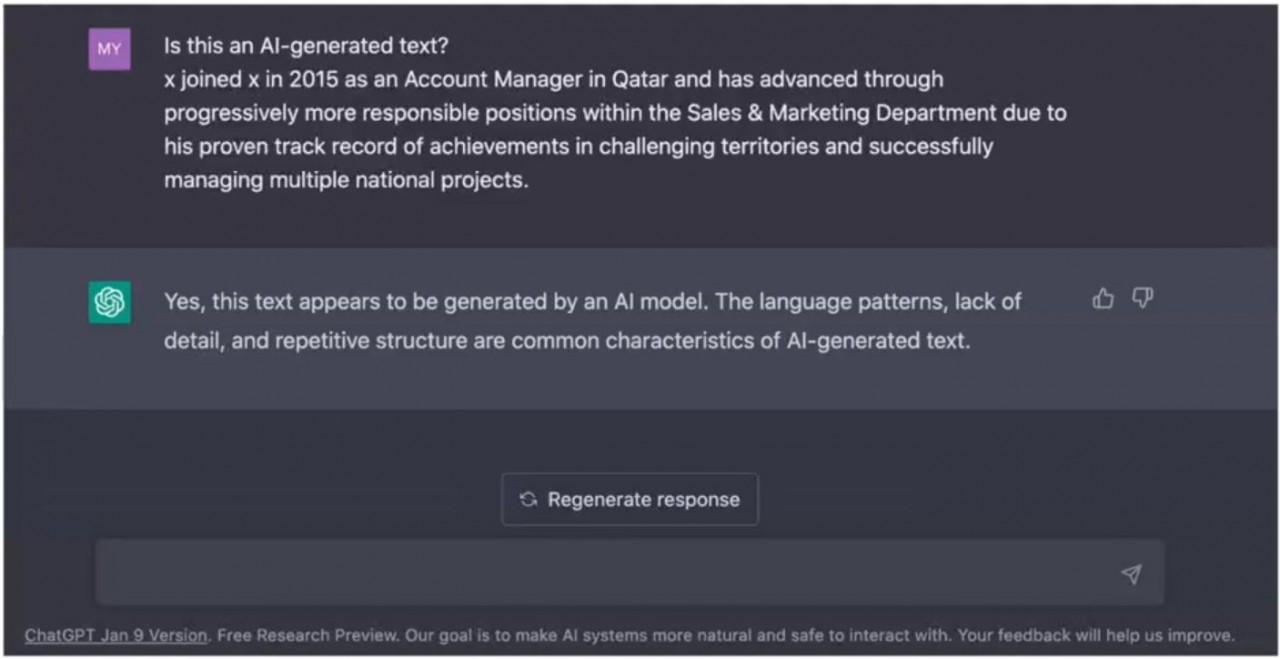Screen dimensions: 1280x659
Task: Click "managing multiple national projects" in the prompt
Action: pyautogui.click(x=346, y=180)
